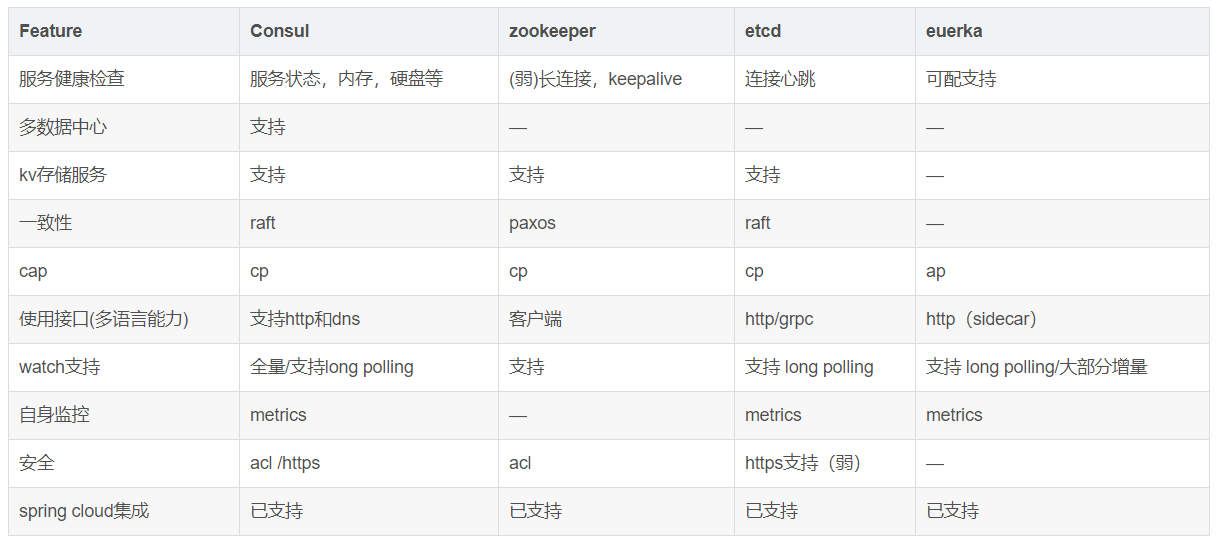Click the paxos cell
This screenshot has height=546, width=1216.
(532, 223)
